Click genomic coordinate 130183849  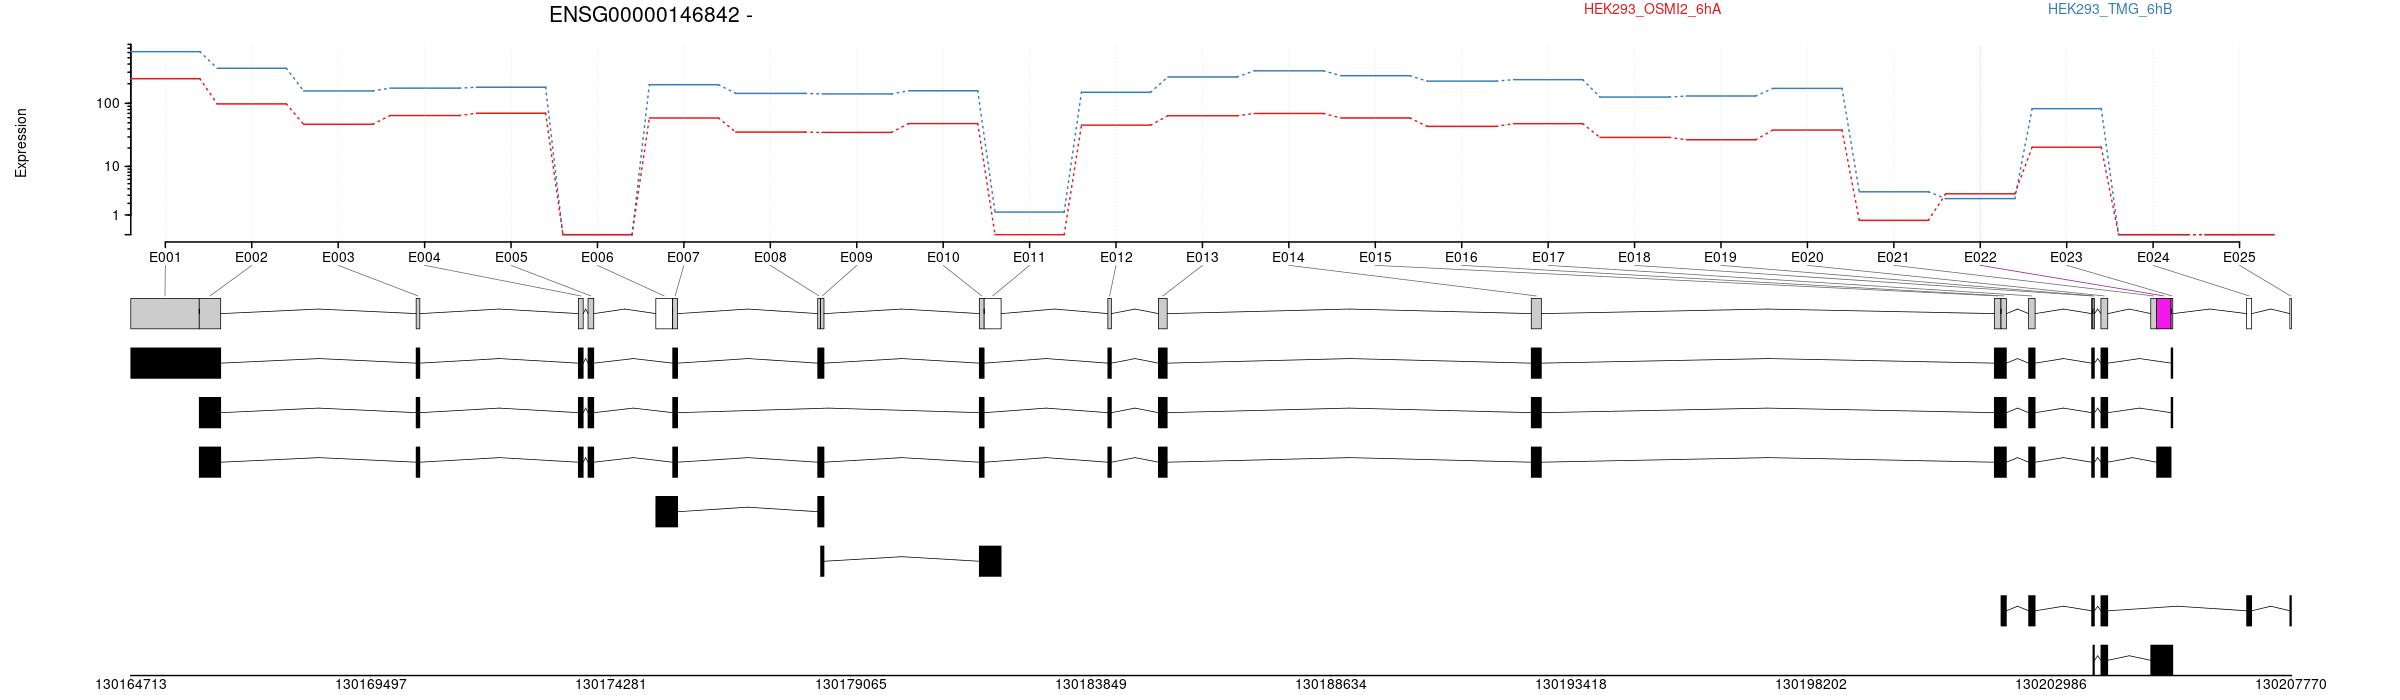1091,685
